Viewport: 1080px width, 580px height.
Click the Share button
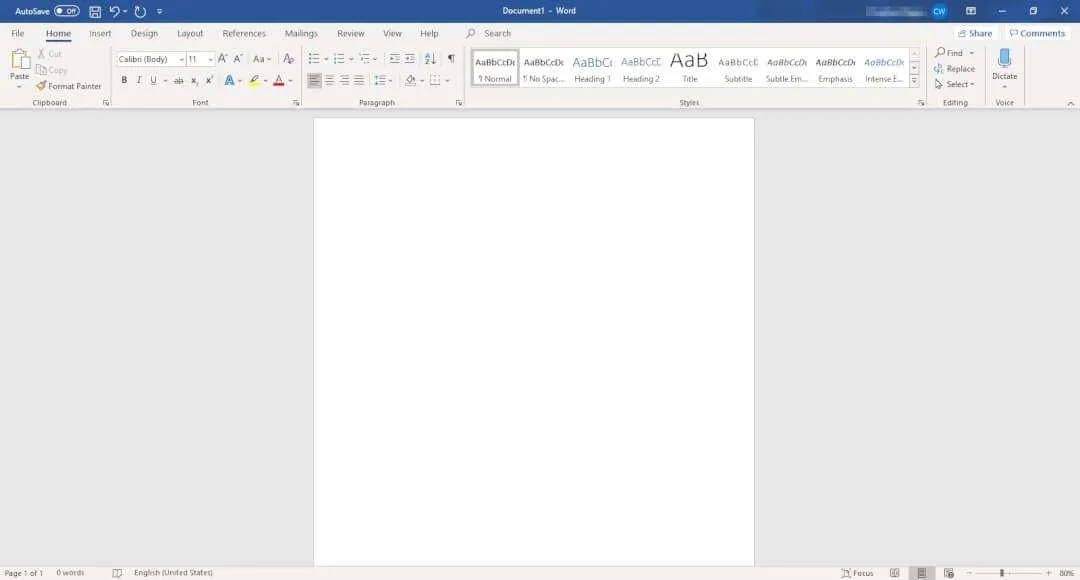tap(975, 33)
